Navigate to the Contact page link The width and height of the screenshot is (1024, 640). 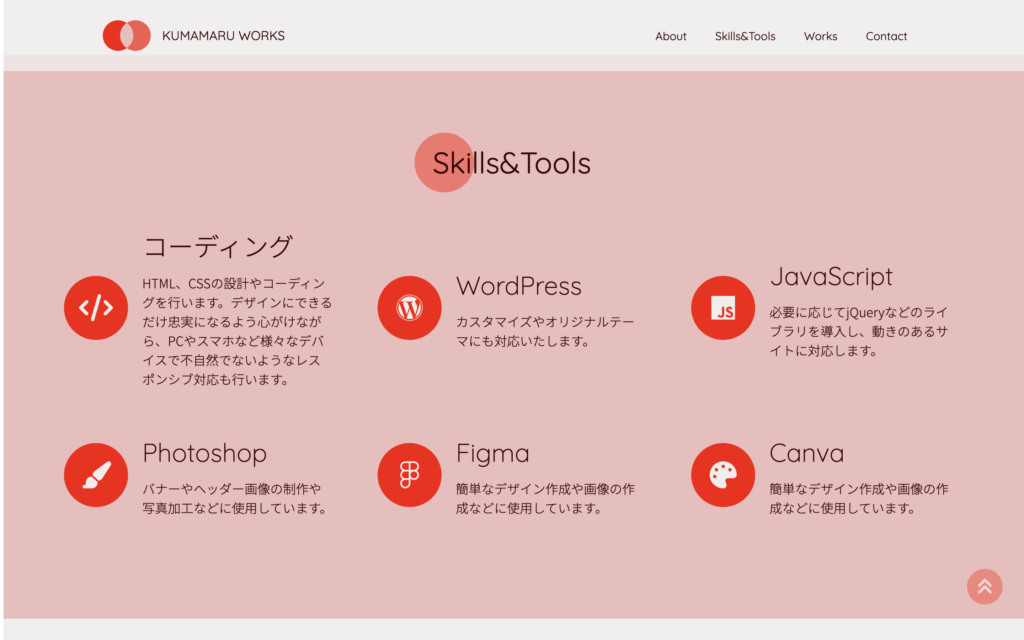tap(886, 36)
